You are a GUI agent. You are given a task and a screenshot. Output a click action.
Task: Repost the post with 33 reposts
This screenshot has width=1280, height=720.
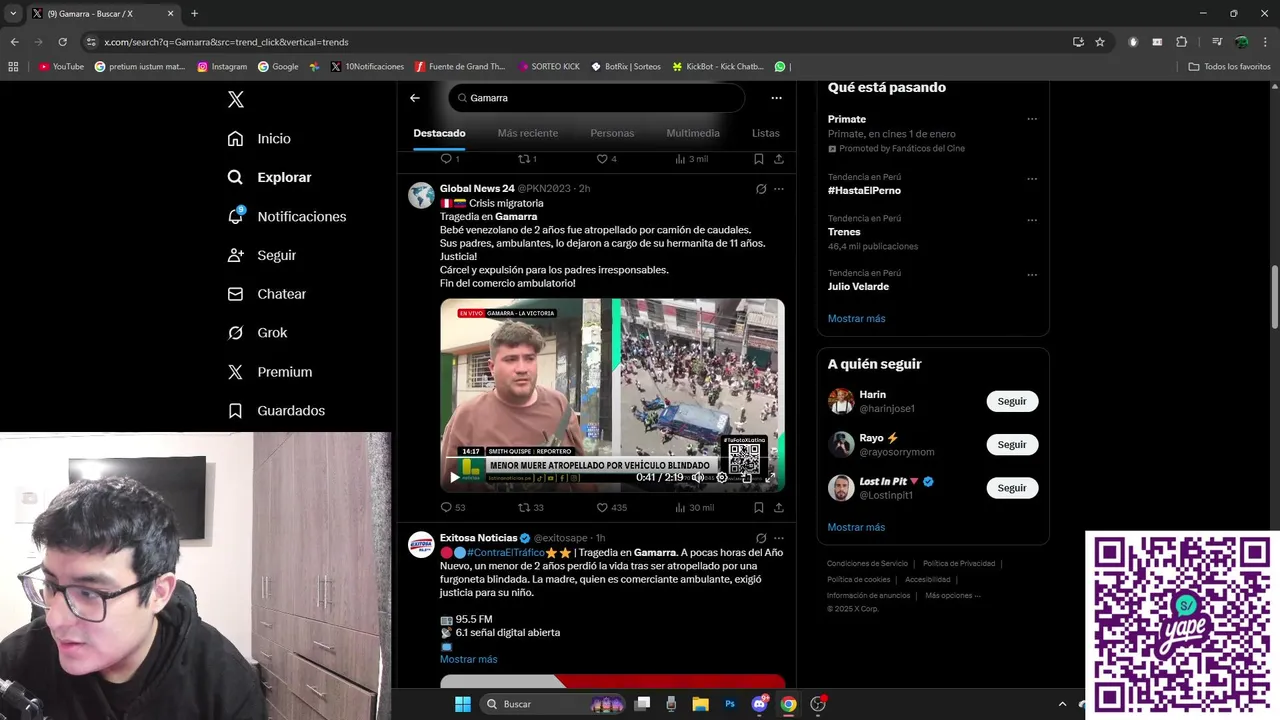[531, 507]
